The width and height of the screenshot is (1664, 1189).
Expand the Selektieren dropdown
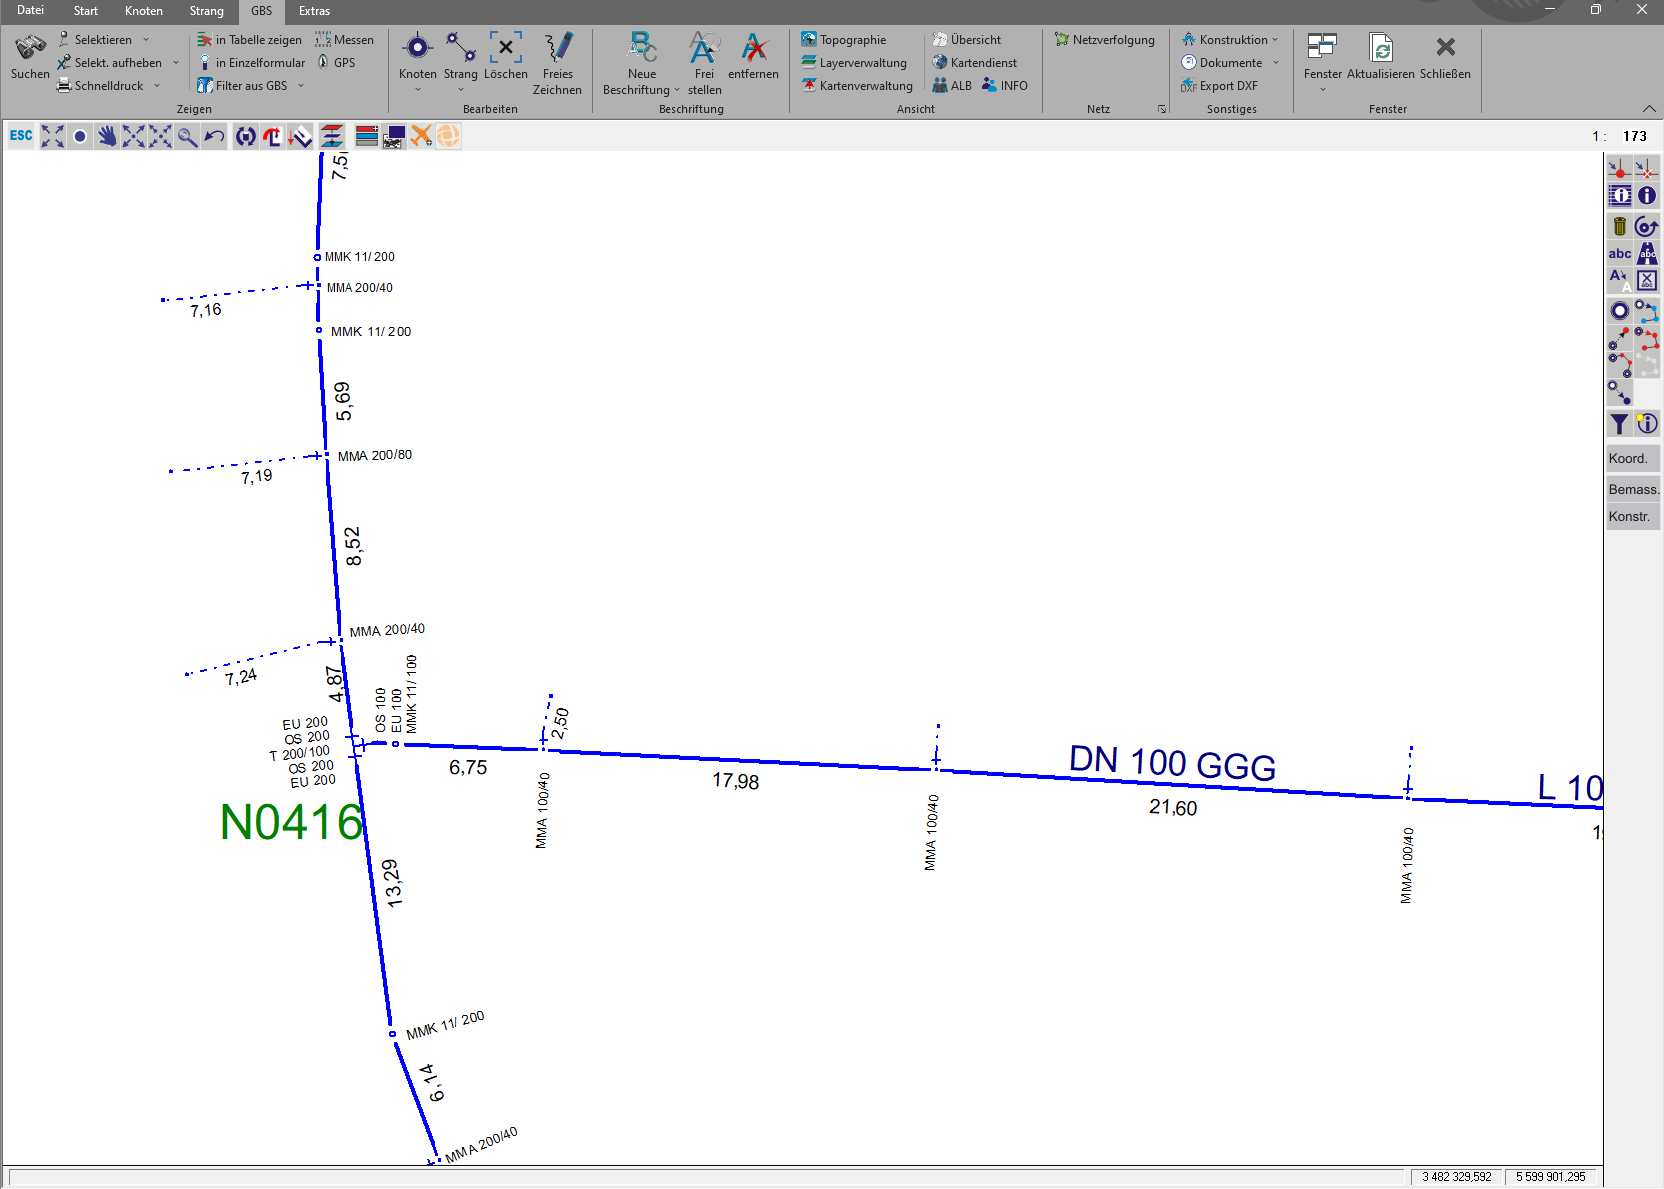[146, 40]
